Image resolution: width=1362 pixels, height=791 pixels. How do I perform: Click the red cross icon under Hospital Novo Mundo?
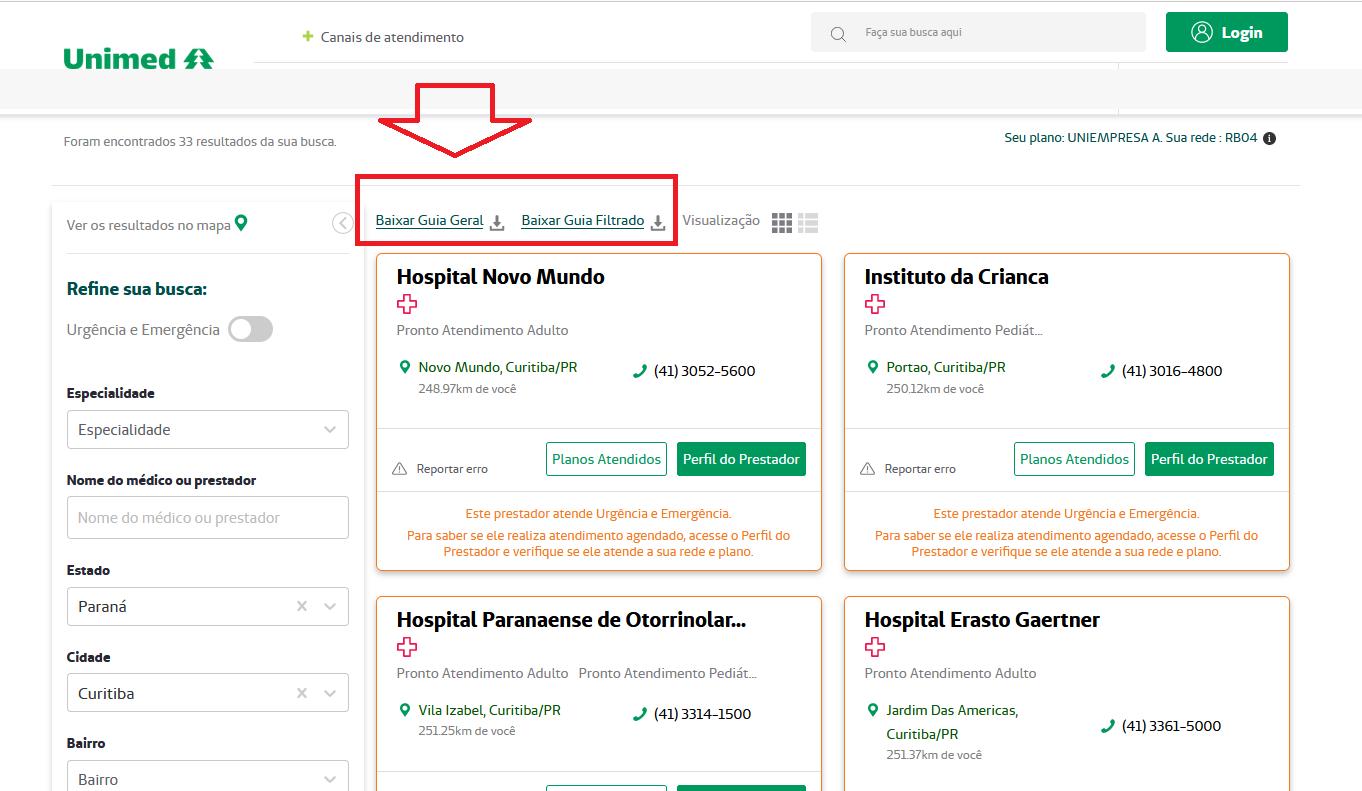tap(407, 304)
